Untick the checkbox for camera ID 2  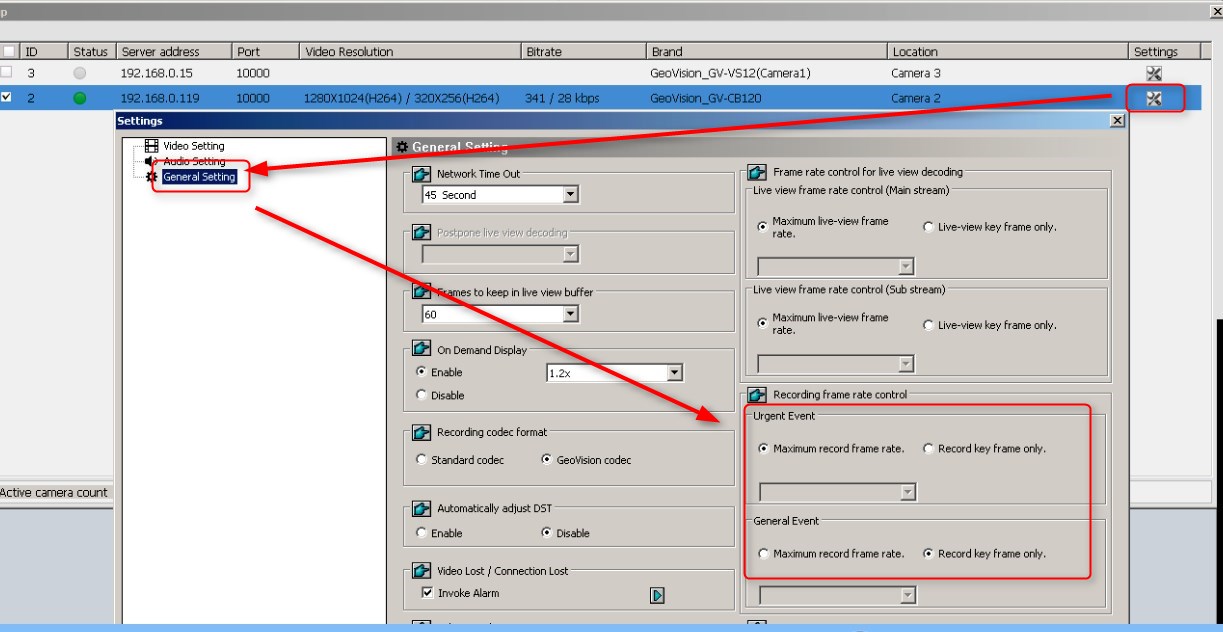(8, 98)
